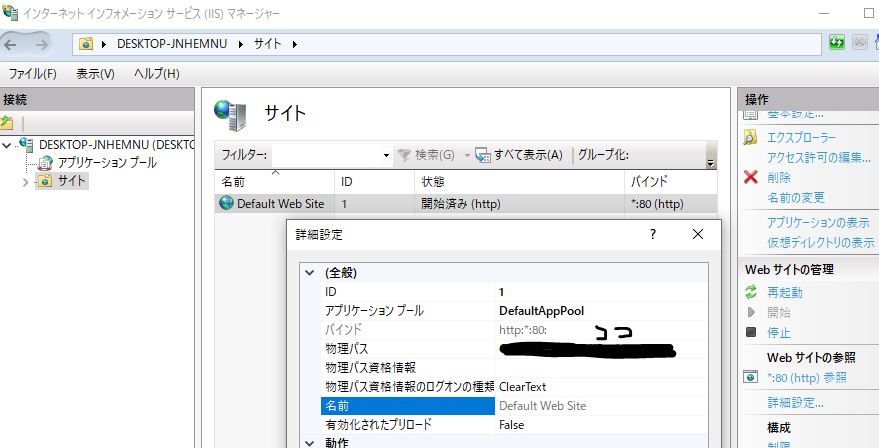
Task: Click the *:80 (http) 参照 link
Action: click(806, 377)
